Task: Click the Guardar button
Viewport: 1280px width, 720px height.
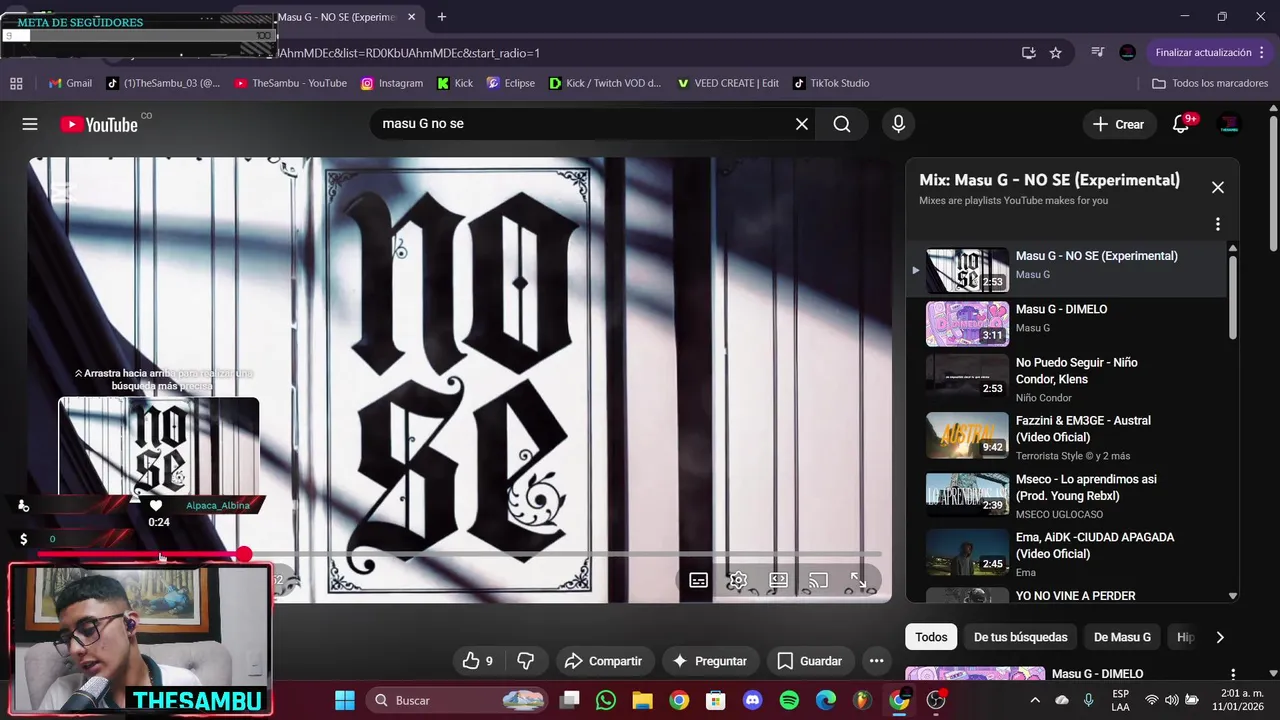Action: 810,661
